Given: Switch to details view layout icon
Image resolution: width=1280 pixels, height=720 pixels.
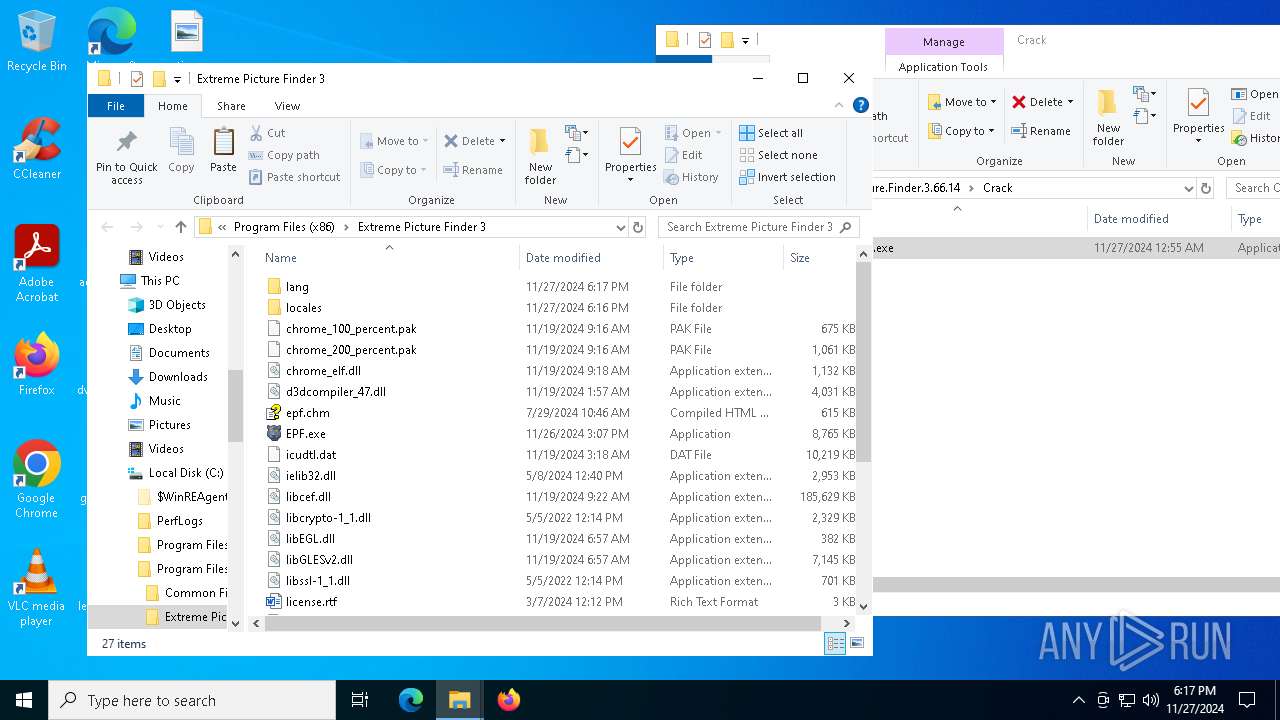Looking at the screenshot, I should click(835, 644).
